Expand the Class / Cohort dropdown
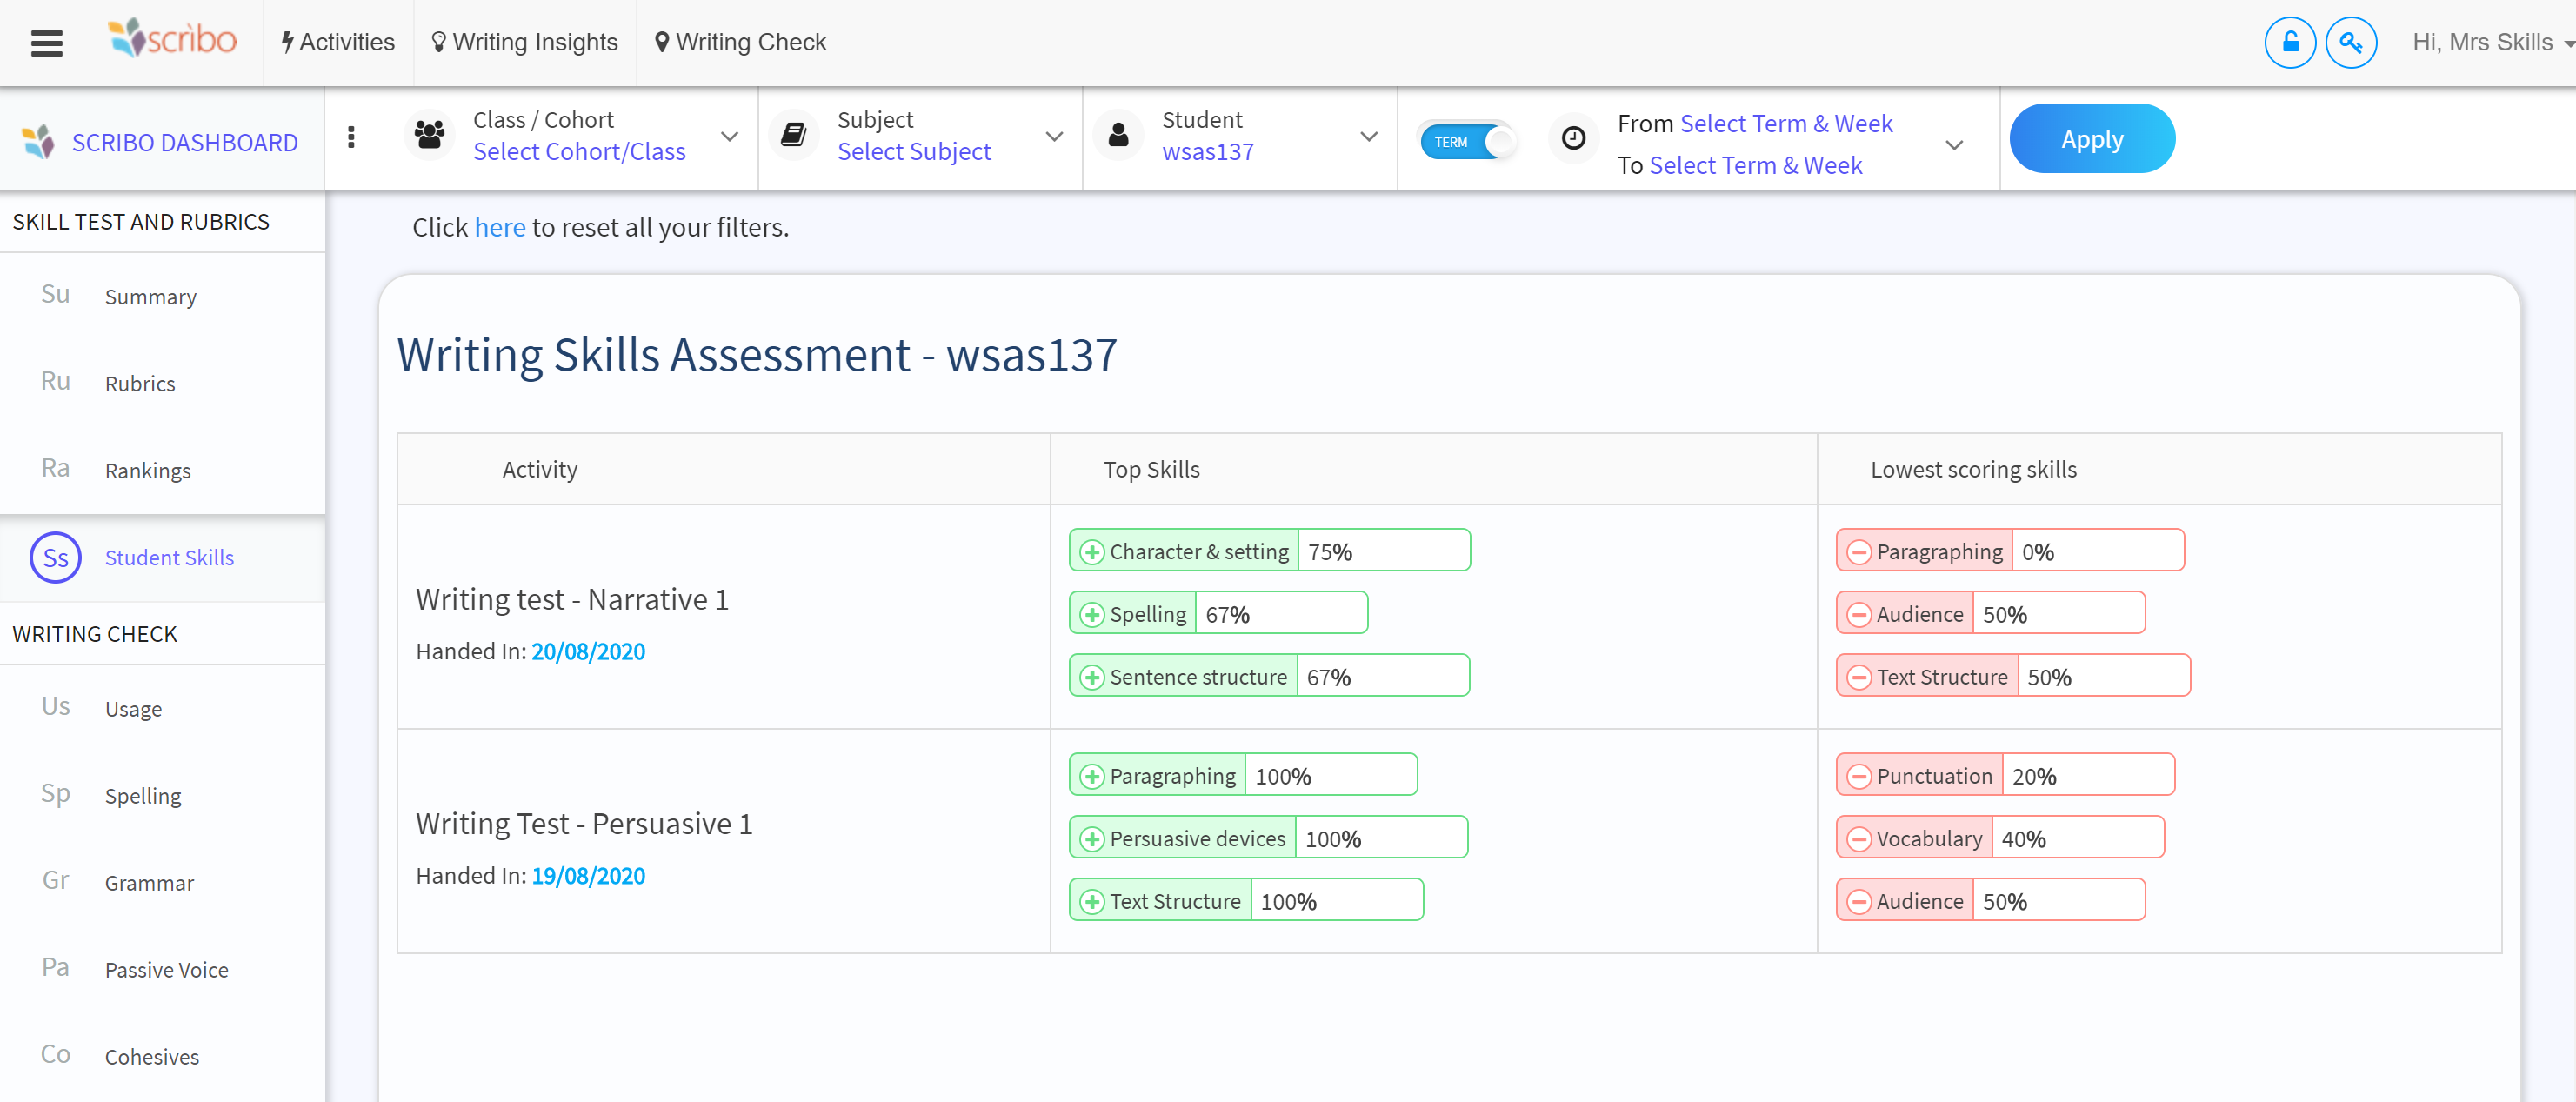The height and width of the screenshot is (1102, 2576). pos(730,137)
